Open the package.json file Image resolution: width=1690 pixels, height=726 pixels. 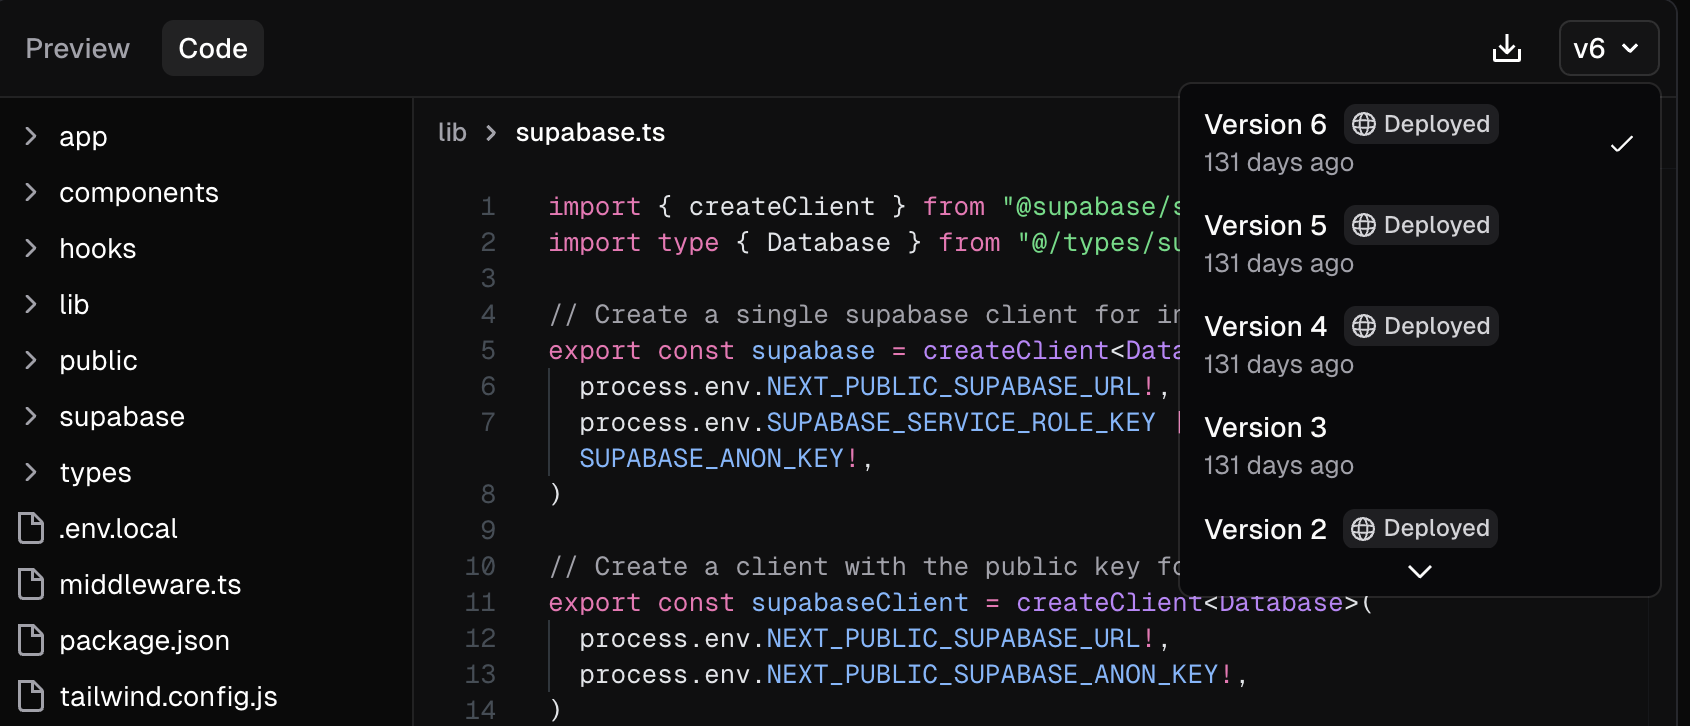[144, 641]
